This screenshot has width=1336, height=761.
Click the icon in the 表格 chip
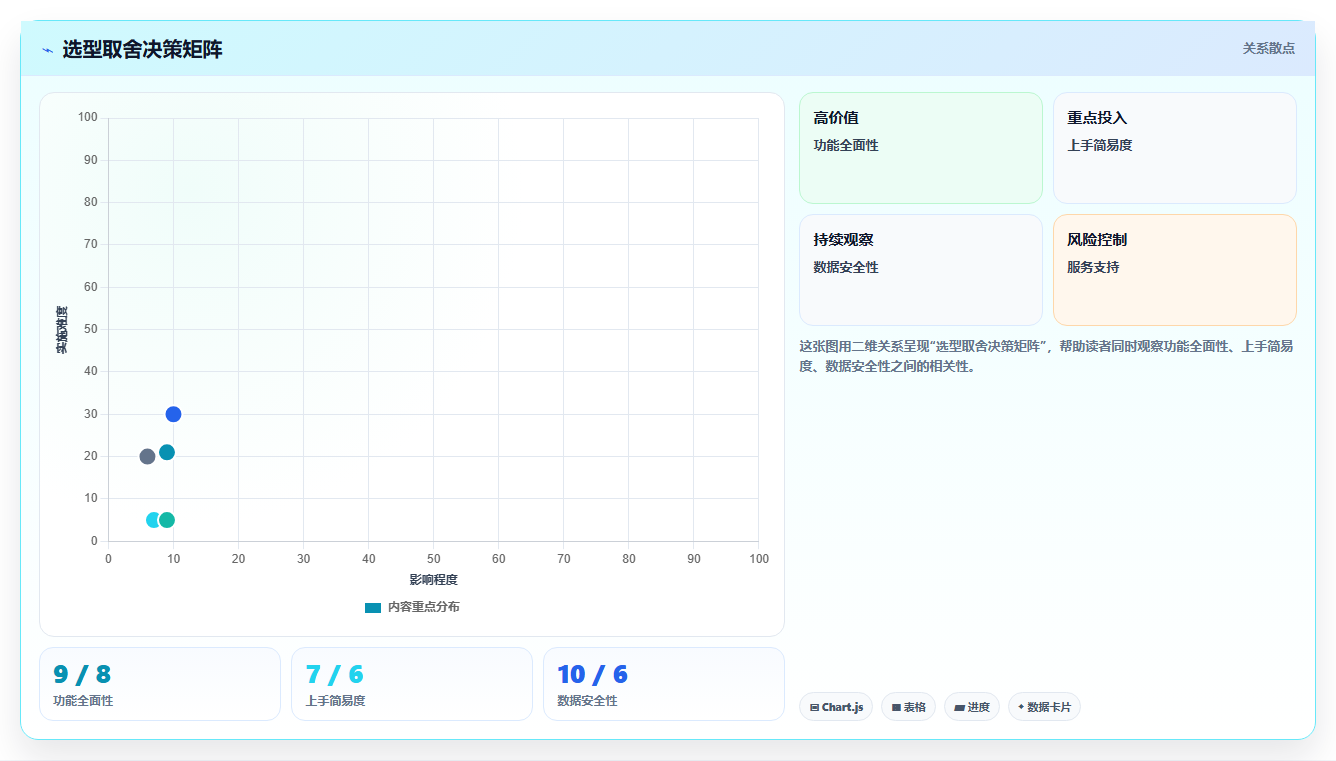pyautogui.click(x=896, y=708)
